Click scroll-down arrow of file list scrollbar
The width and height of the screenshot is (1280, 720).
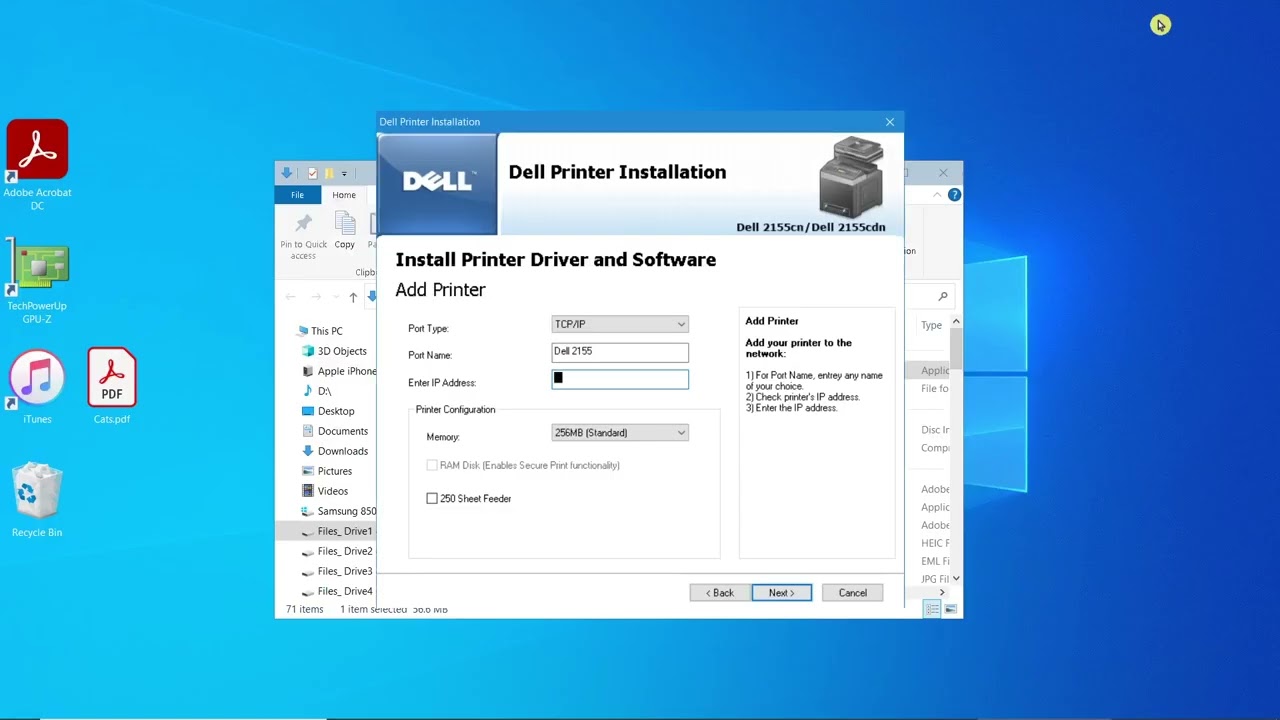[x=956, y=578]
